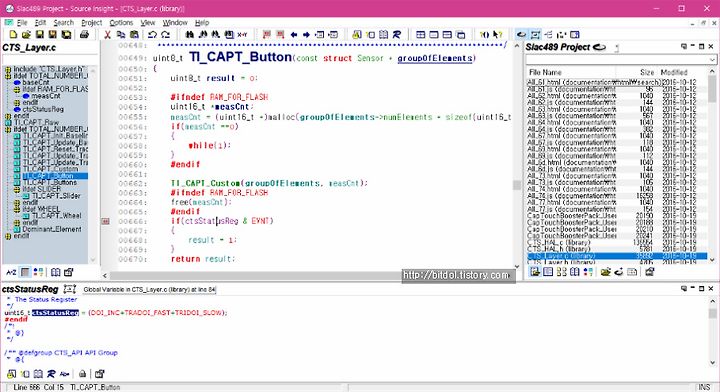This screenshot has width=720, height=392.
Task: Click the Copy toolbar icon
Action: (x=121, y=34)
